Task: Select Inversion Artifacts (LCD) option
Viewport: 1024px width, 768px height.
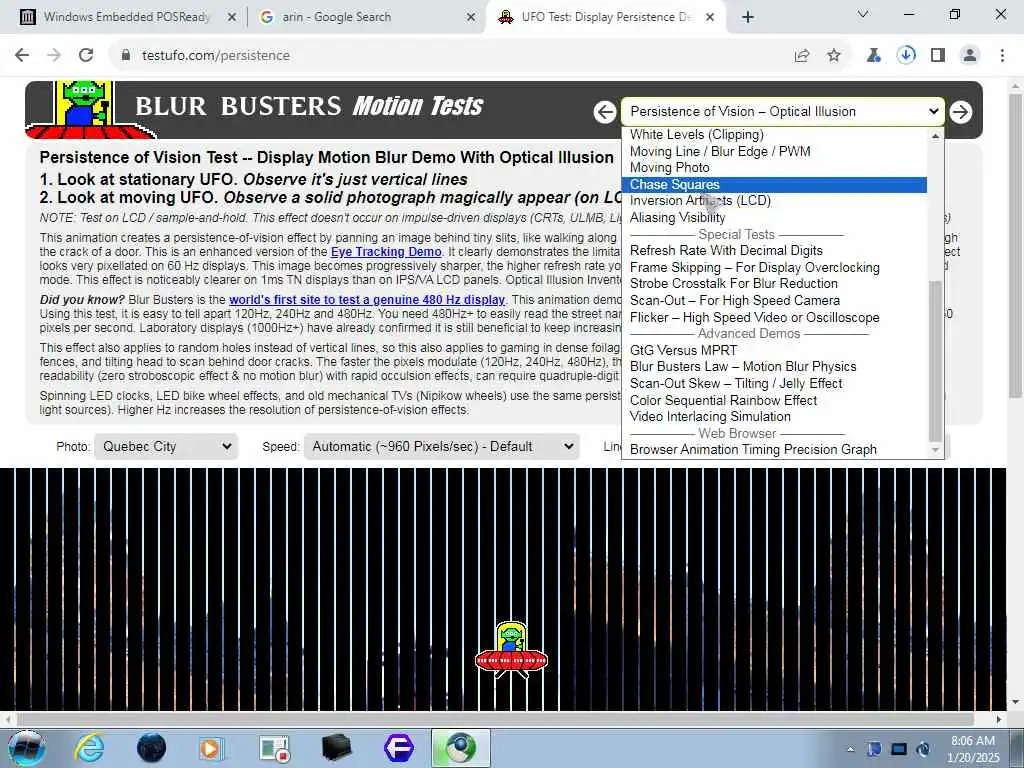Action: (774, 201)
